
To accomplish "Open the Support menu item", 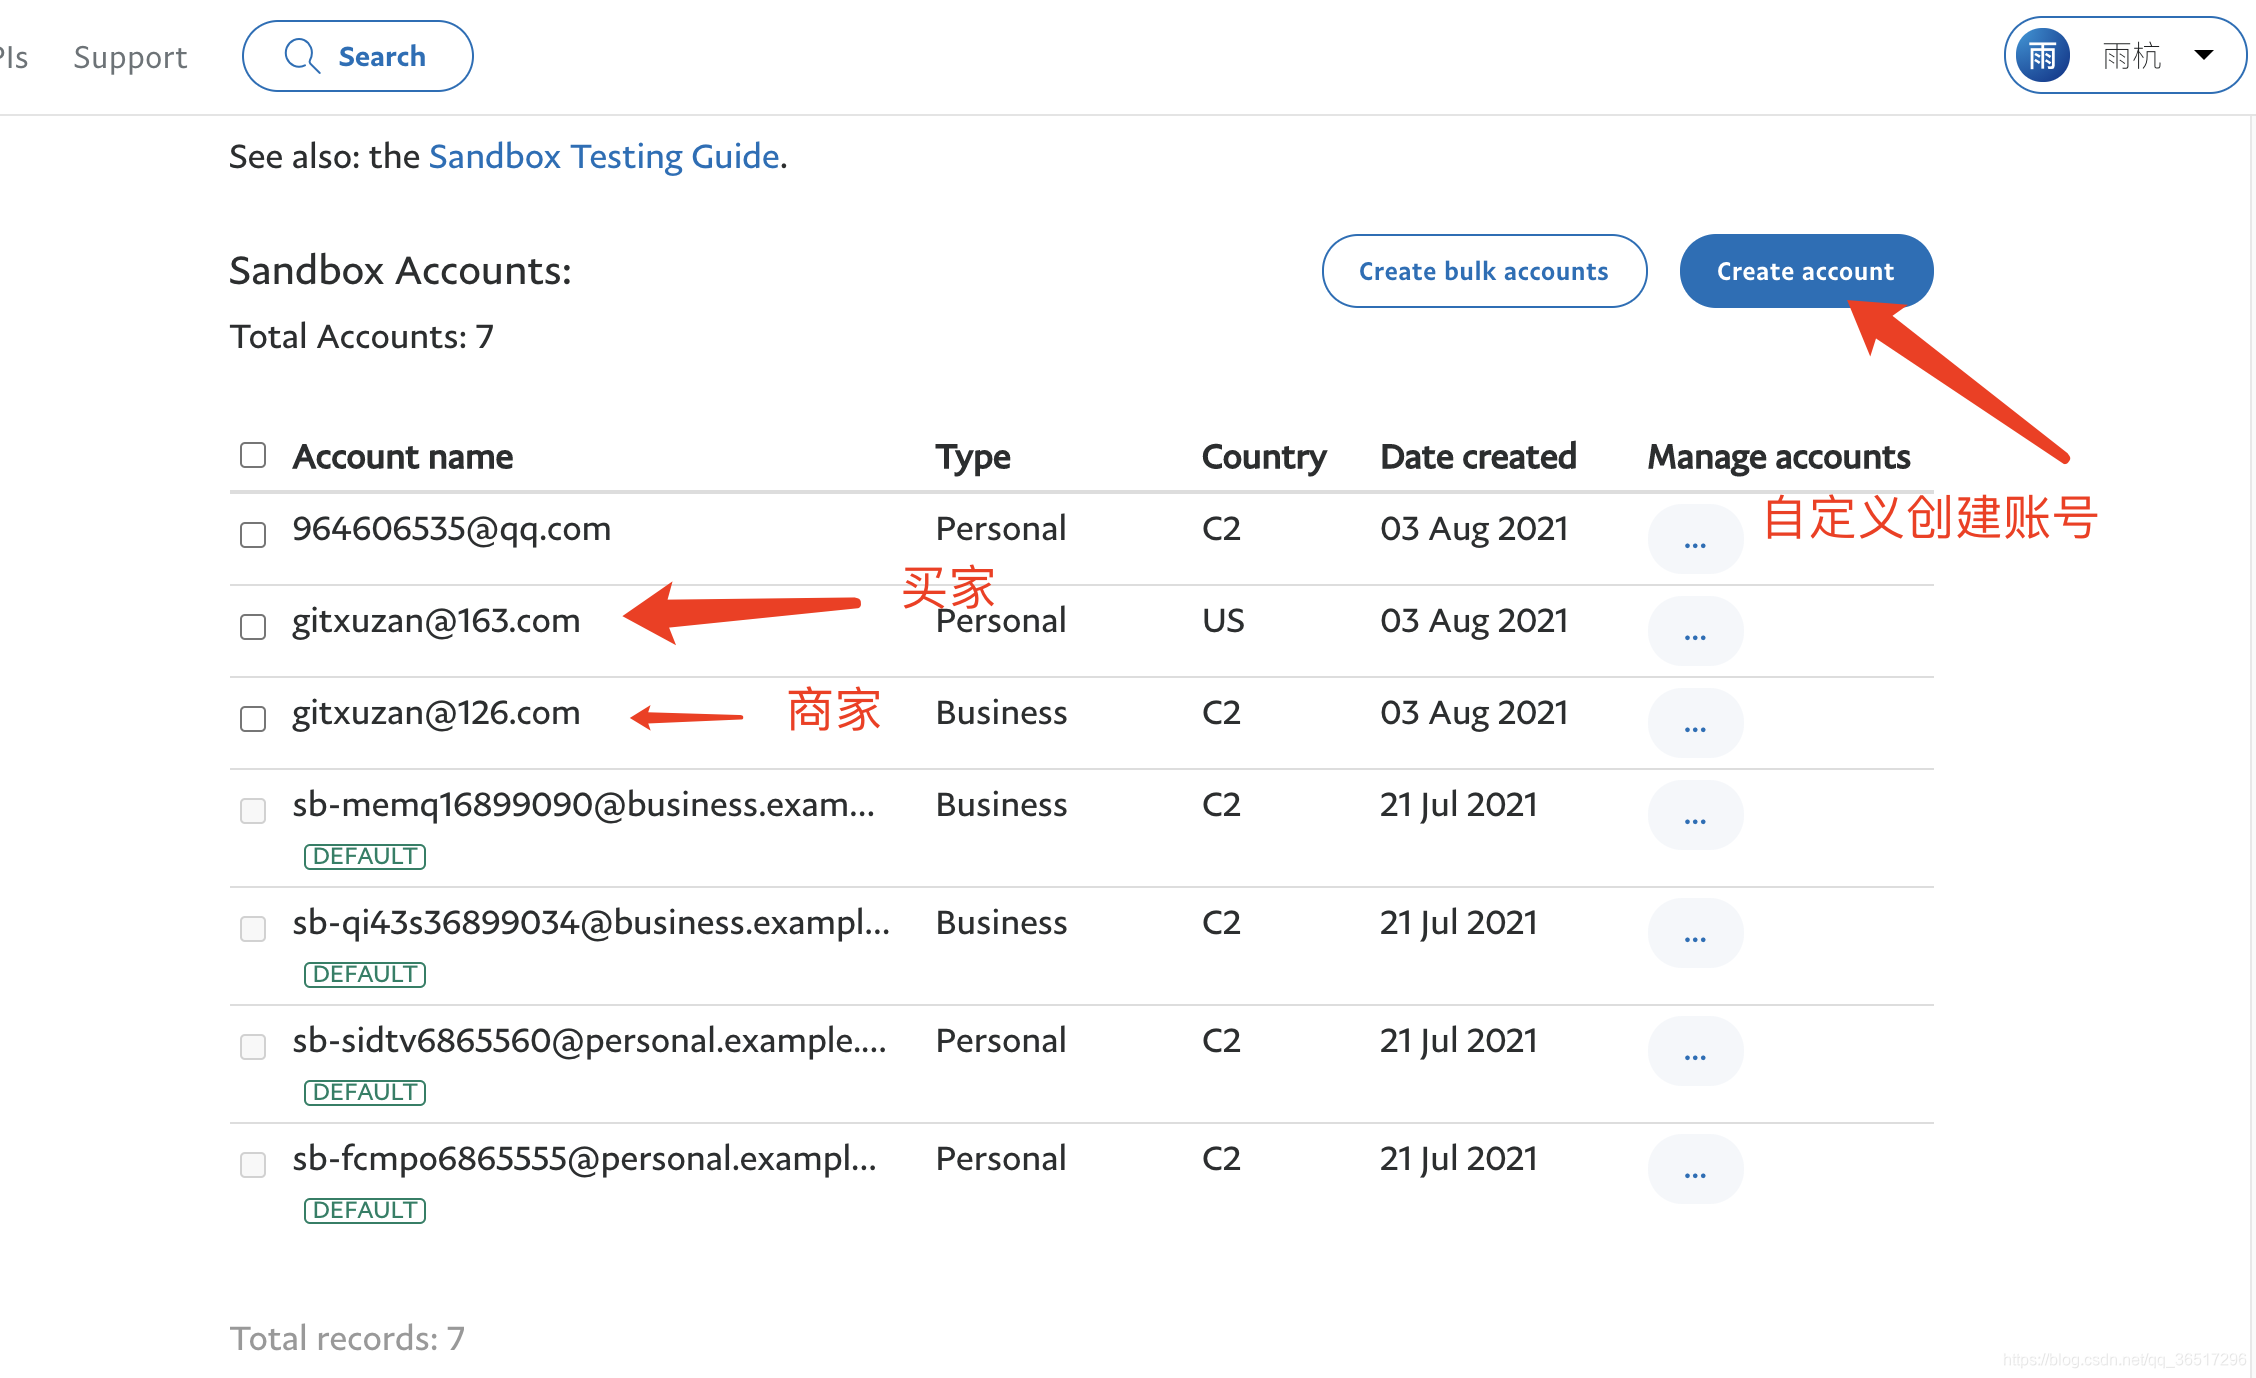I will pyautogui.click(x=130, y=57).
